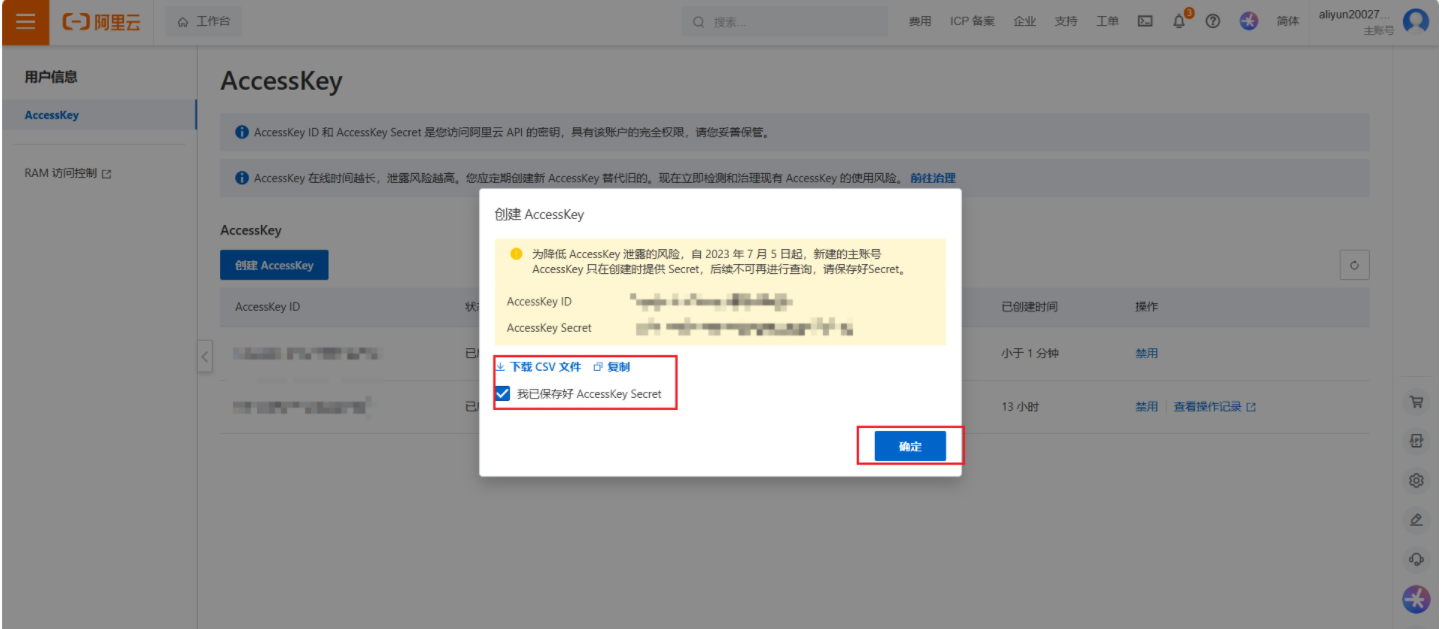
Task: Open the colorful AI assistant icon in header
Action: [x=1249, y=22]
